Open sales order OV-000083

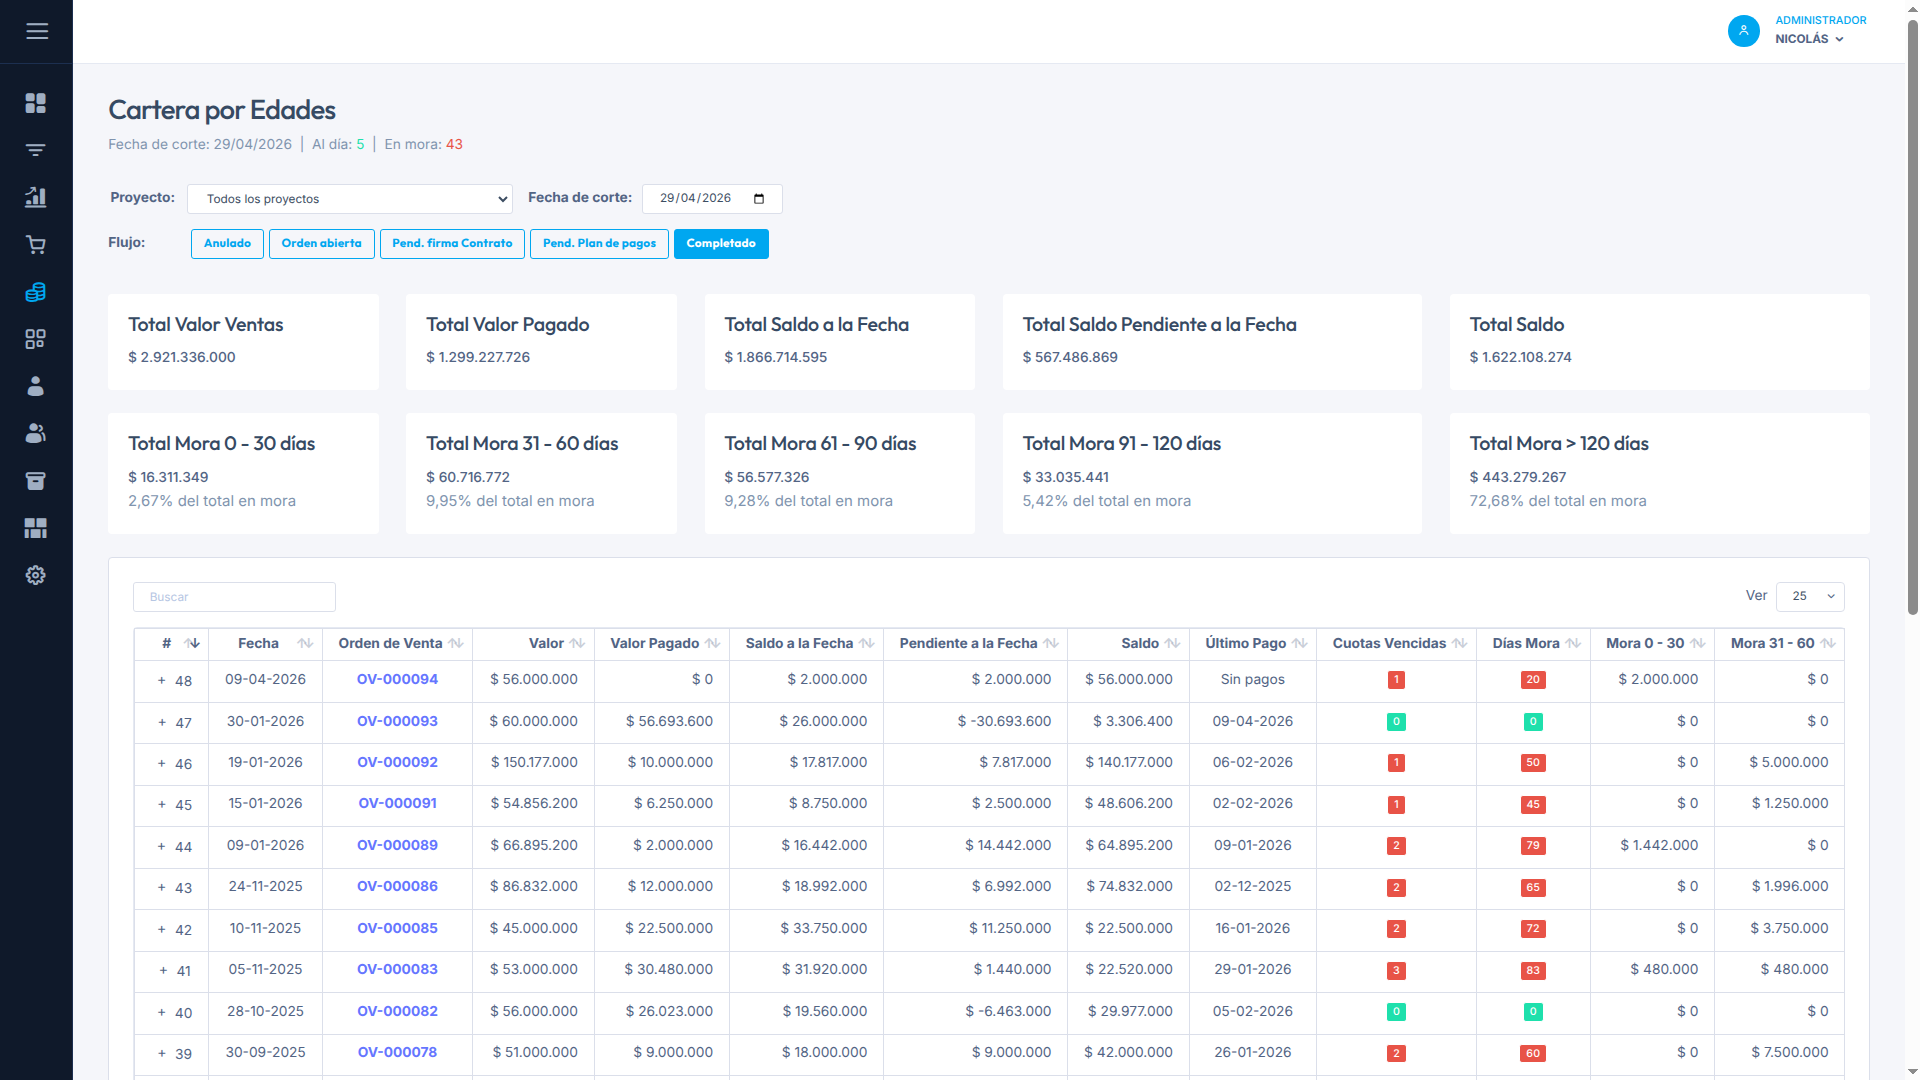(397, 970)
